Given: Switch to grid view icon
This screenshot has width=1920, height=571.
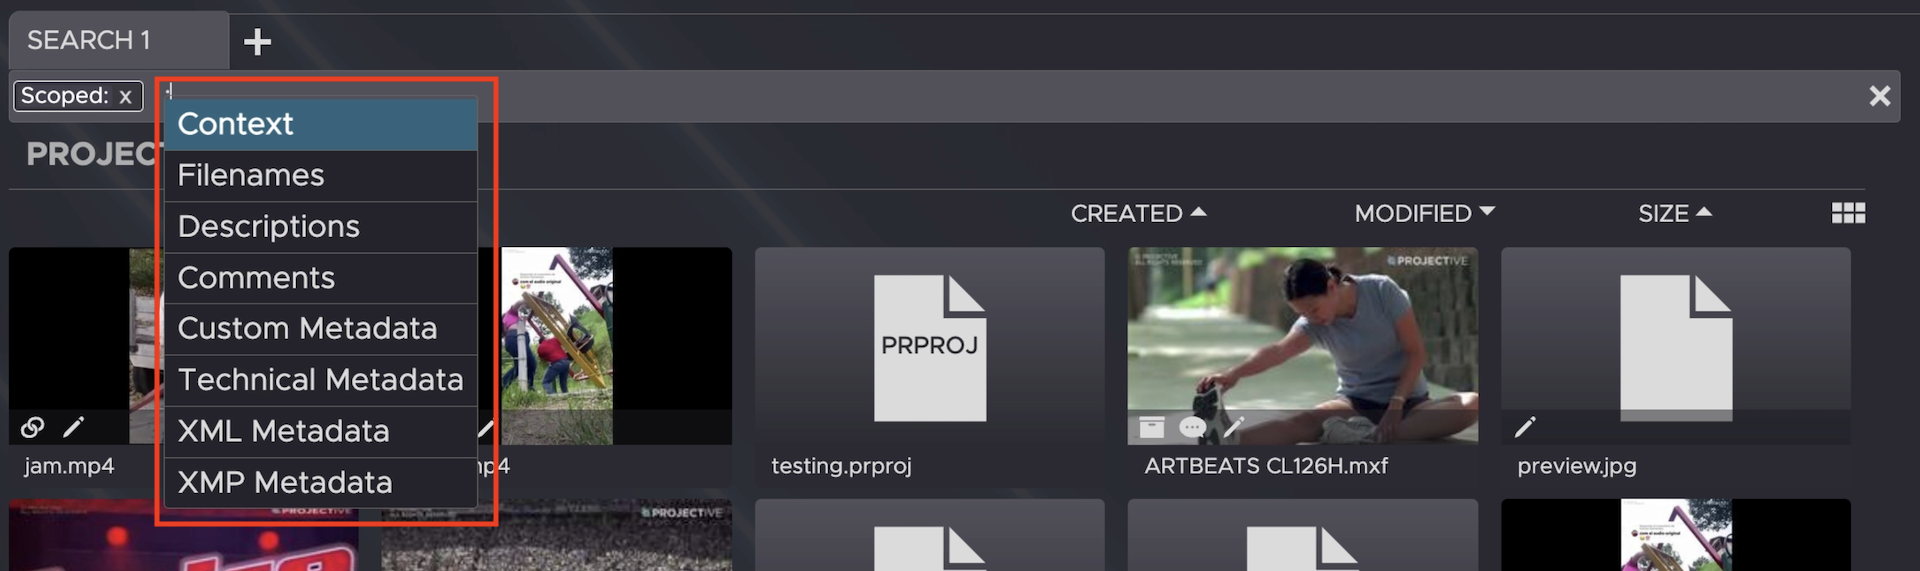Looking at the screenshot, I should point(1848,213).
